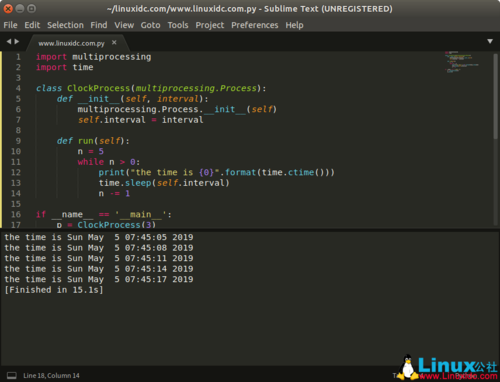Click the Line 18, Column 14 status text
The height and width of the screenshot is (382, 500).
tap(51, 376)
